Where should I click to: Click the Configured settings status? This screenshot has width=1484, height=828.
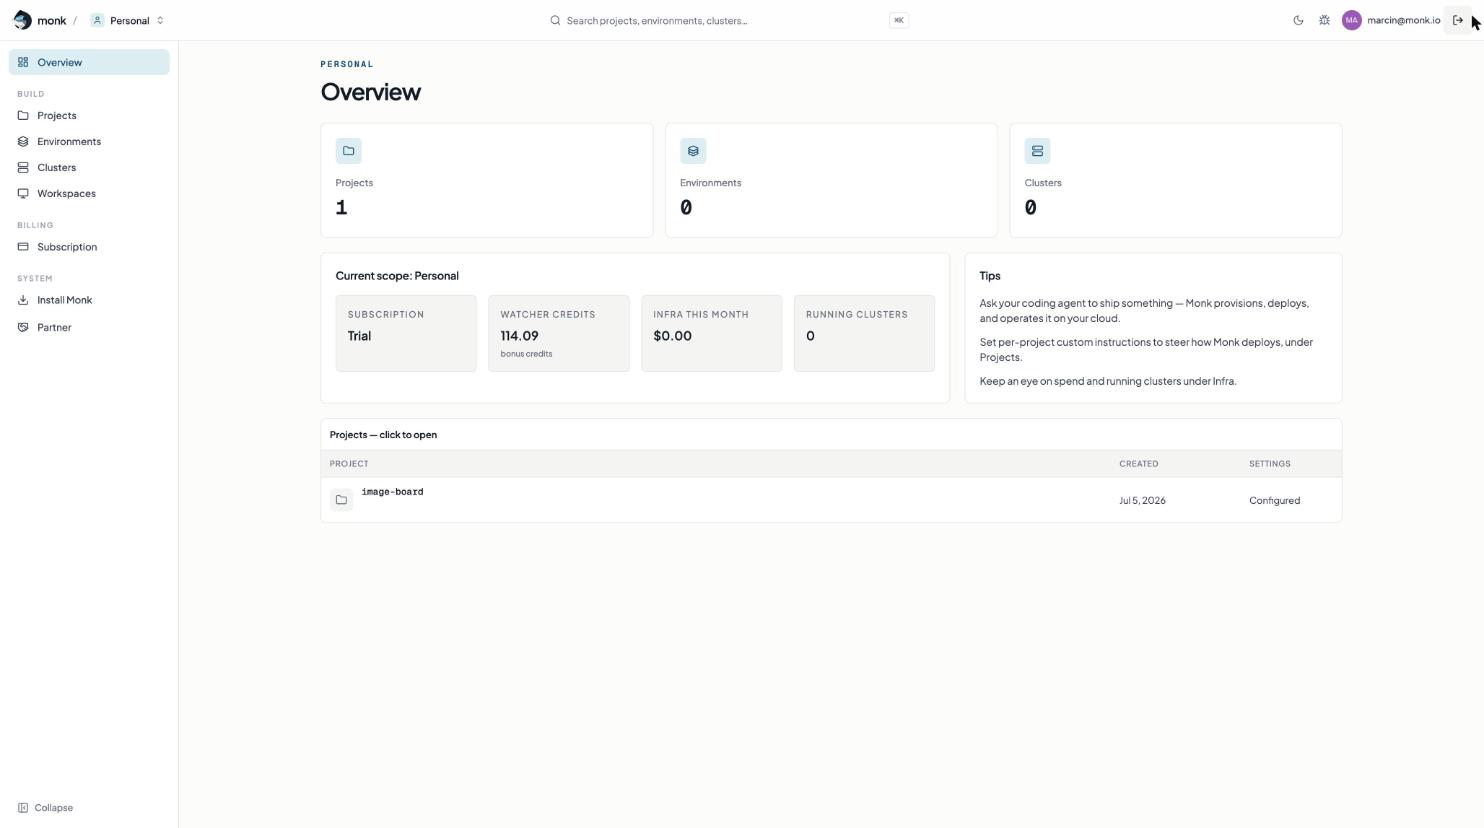pyautogui.click(x=1274, y=501)
